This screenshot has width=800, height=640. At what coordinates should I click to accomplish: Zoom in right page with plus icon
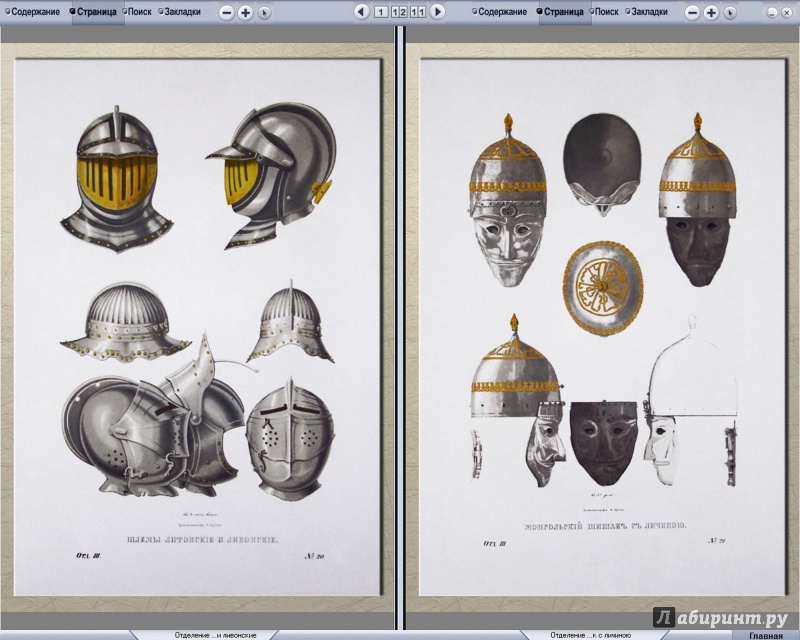click(711, 13)
